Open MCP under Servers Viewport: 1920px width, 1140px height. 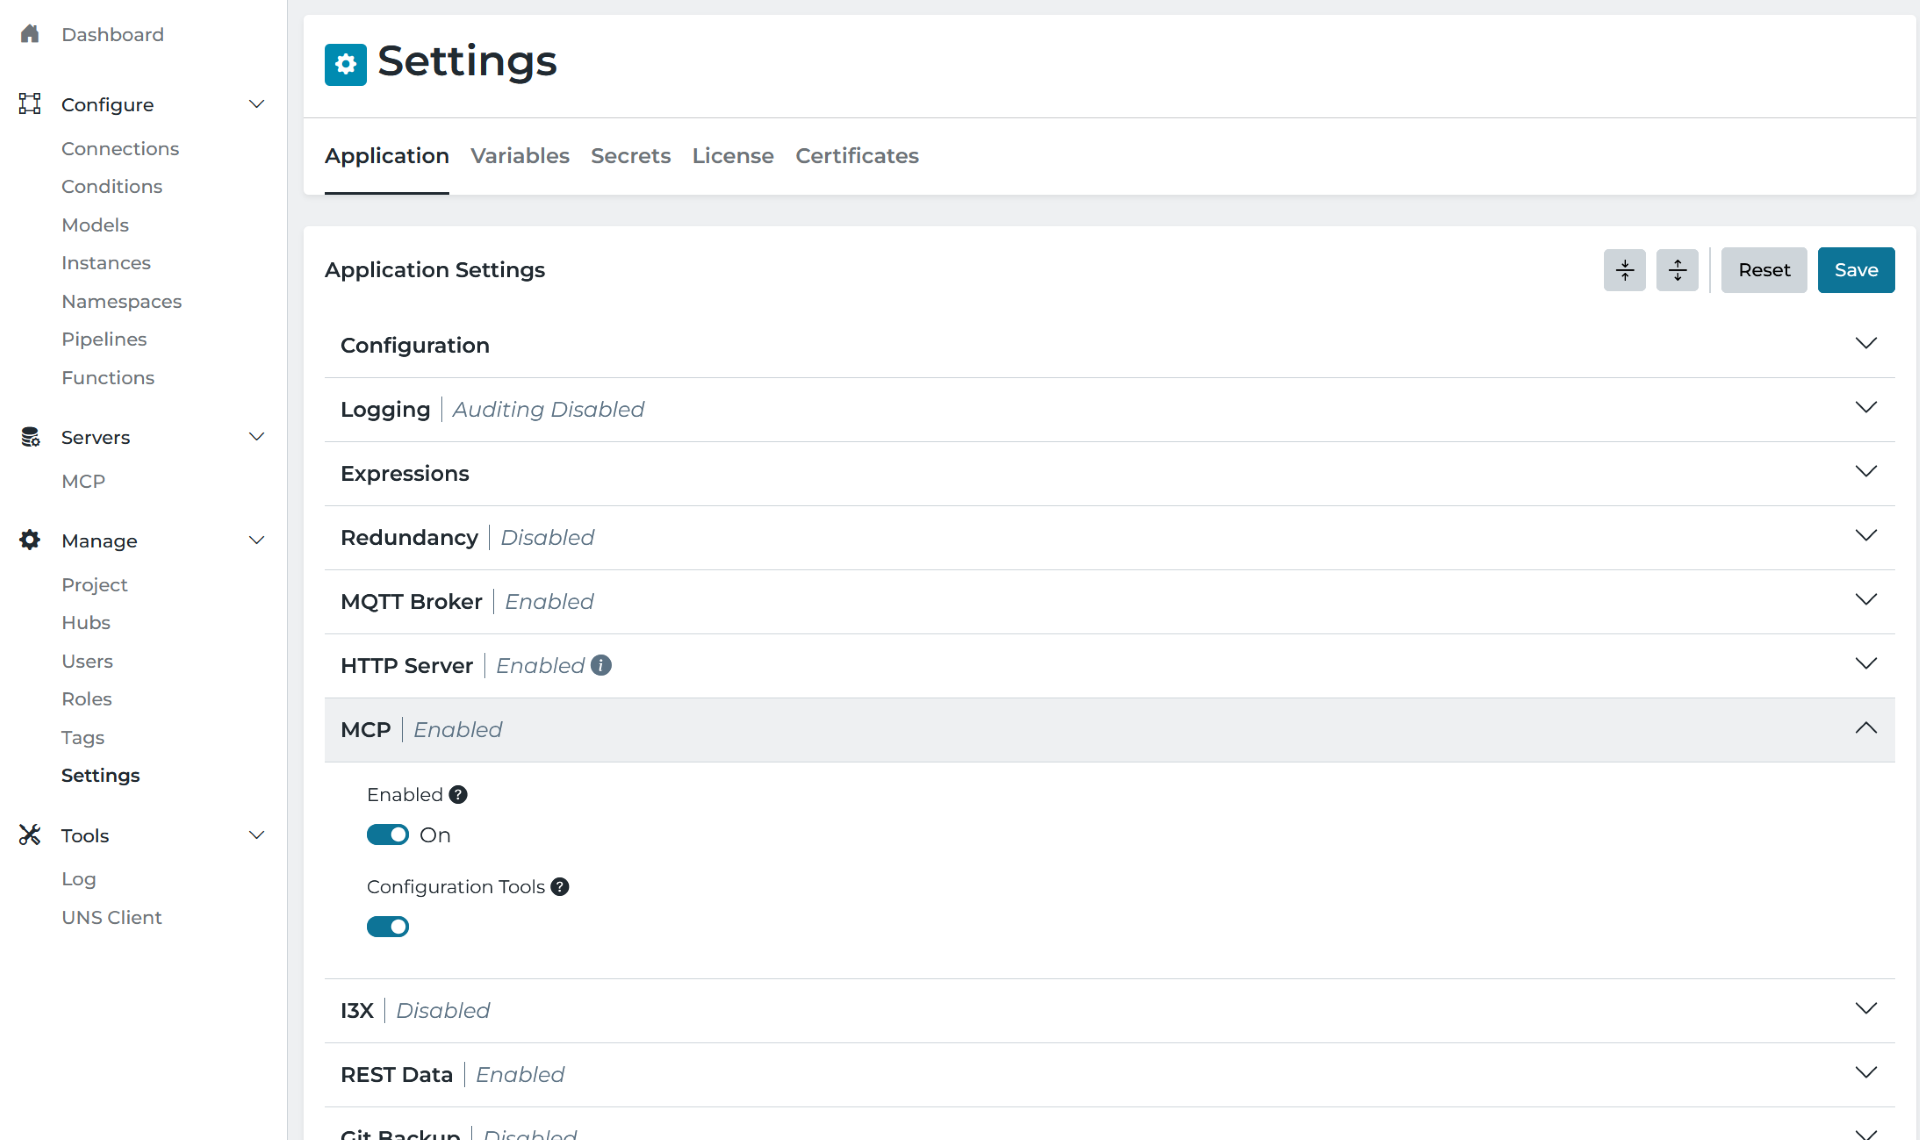click(x=83, y=481)
